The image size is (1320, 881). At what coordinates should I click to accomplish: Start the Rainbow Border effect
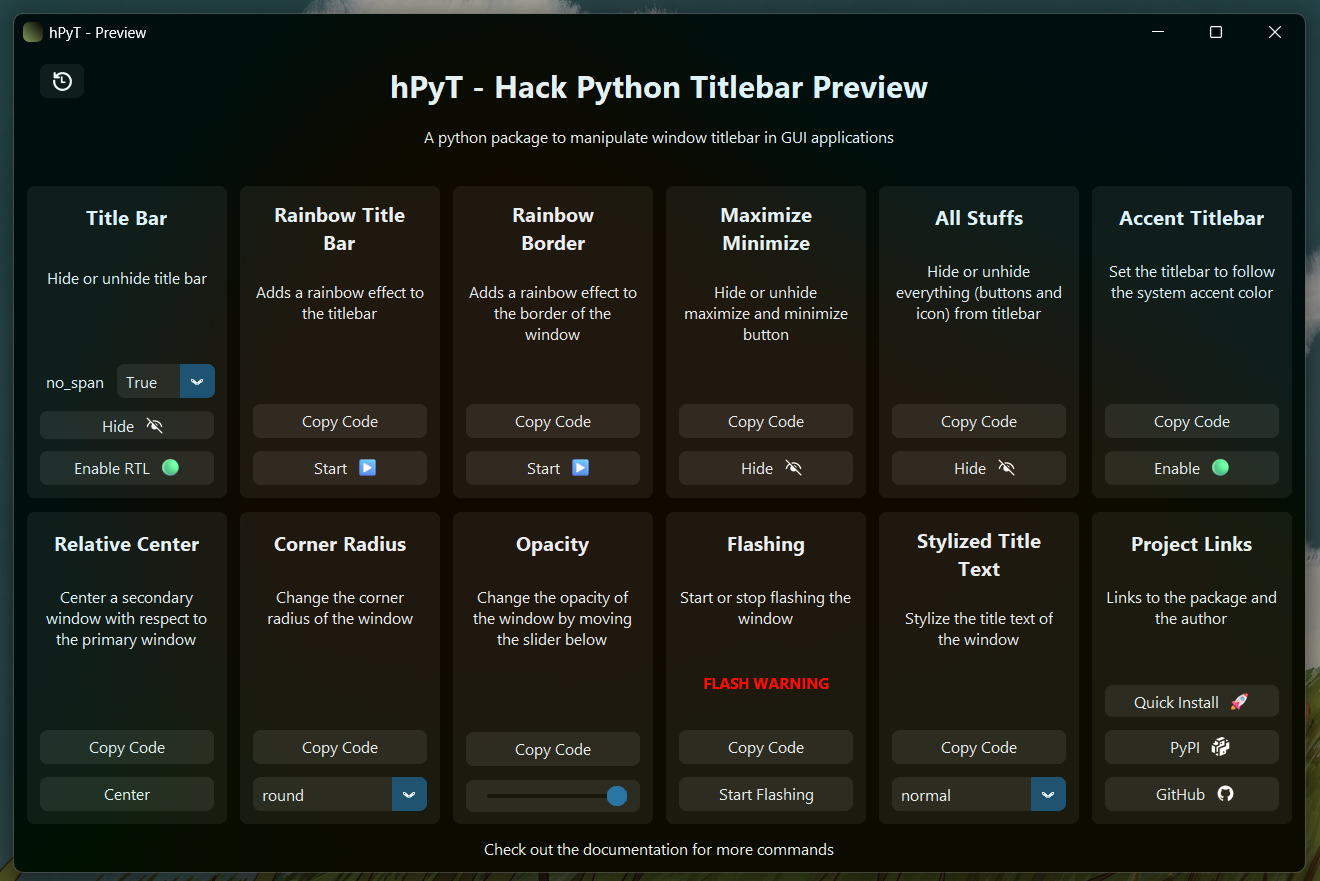[553, 468]
